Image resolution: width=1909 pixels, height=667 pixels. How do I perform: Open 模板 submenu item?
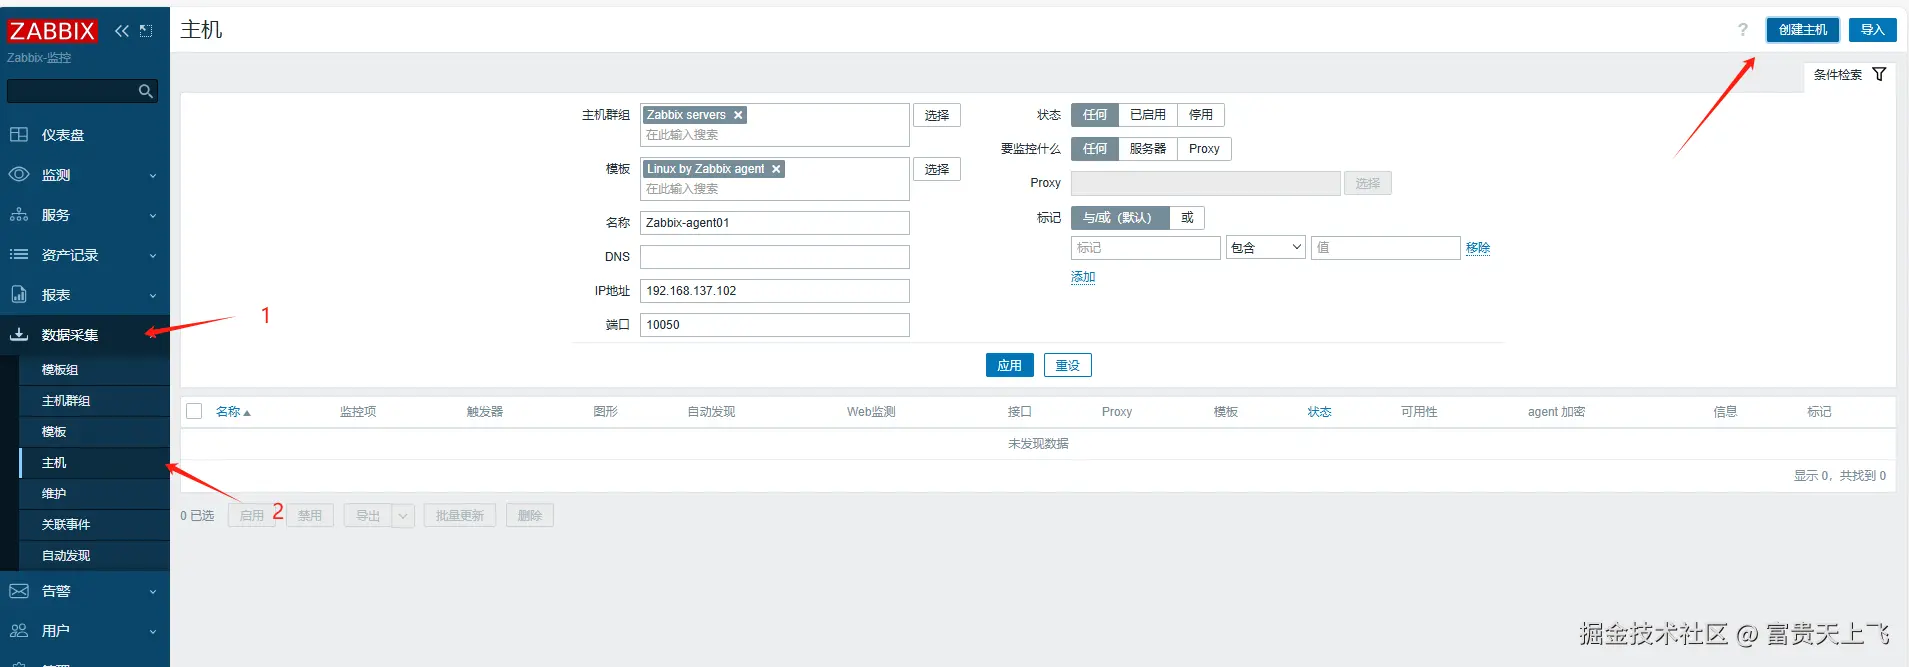pos(94,432)
